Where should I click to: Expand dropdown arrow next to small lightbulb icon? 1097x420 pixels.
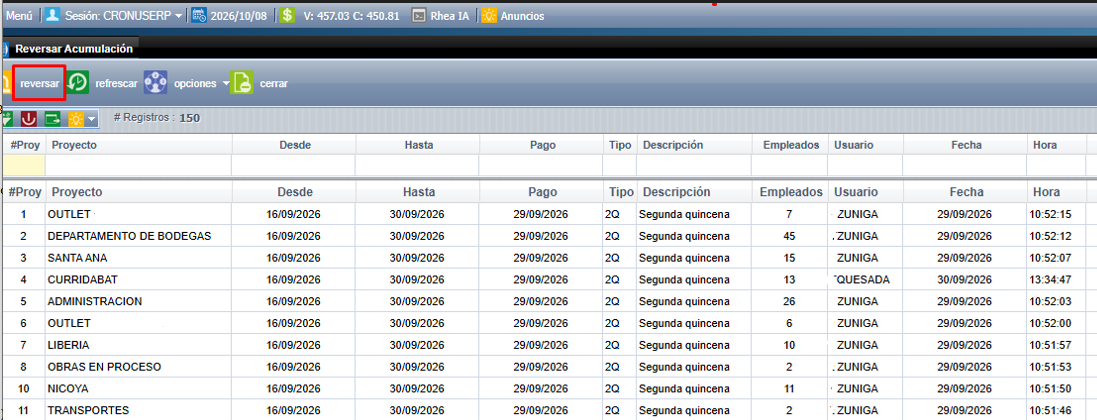tap(91, 120)
